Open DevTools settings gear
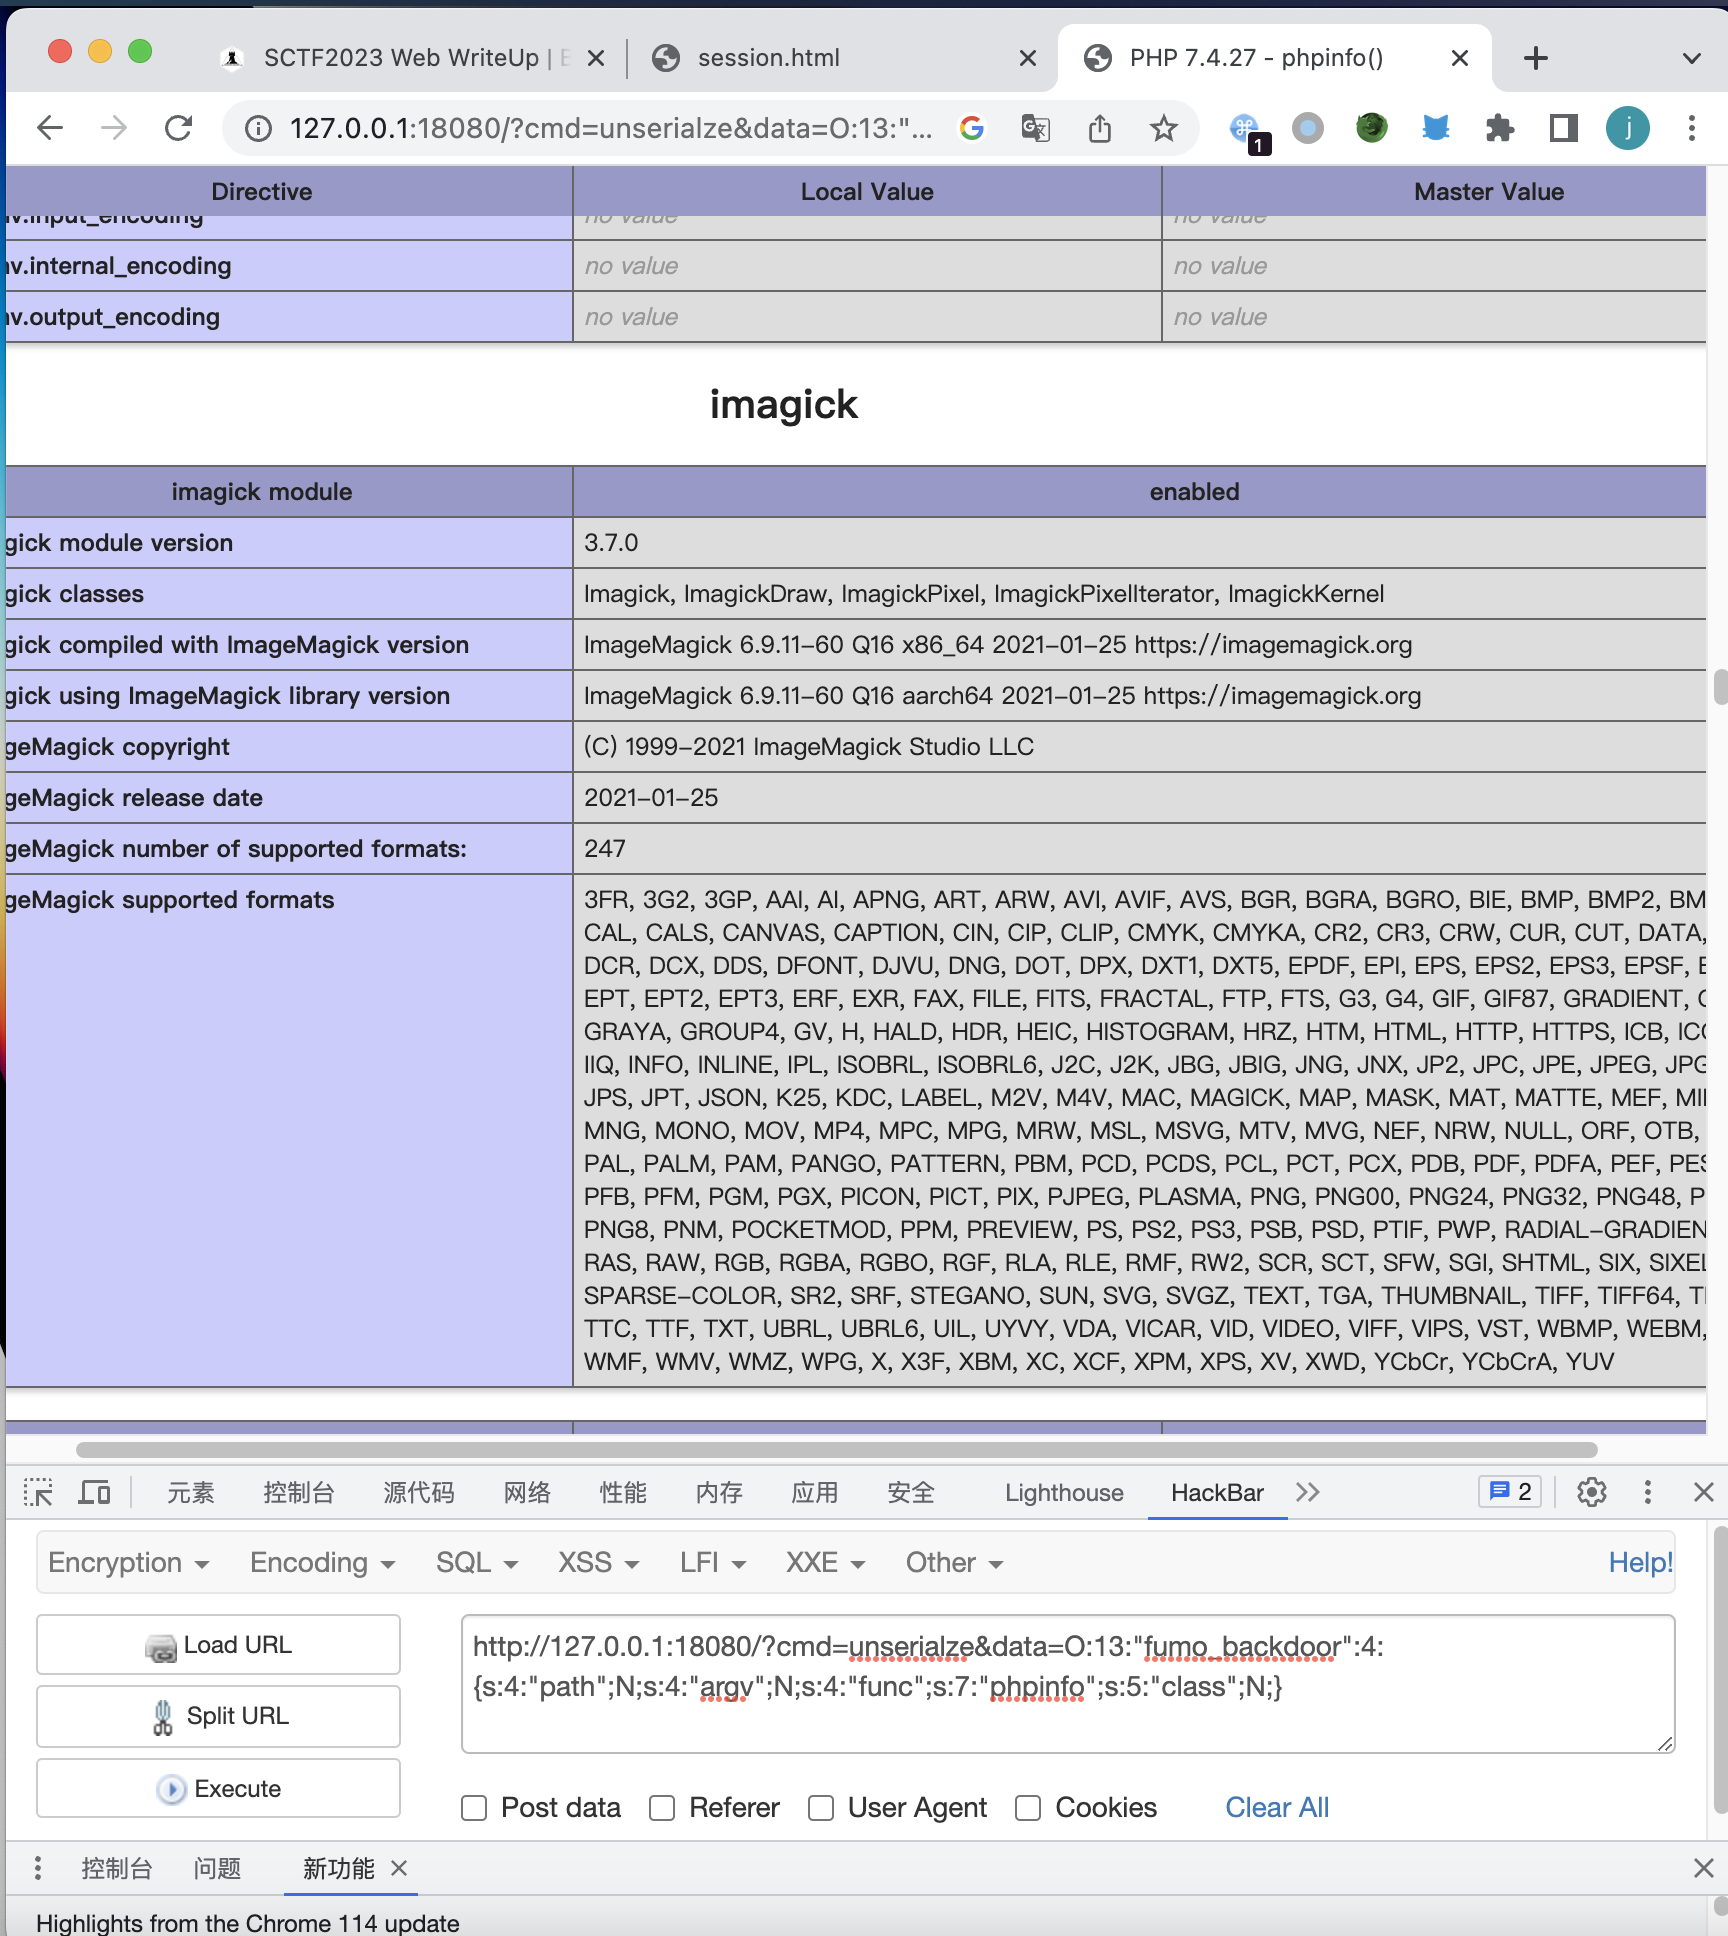The image size is (1728, 1936). [1592, 1493]
